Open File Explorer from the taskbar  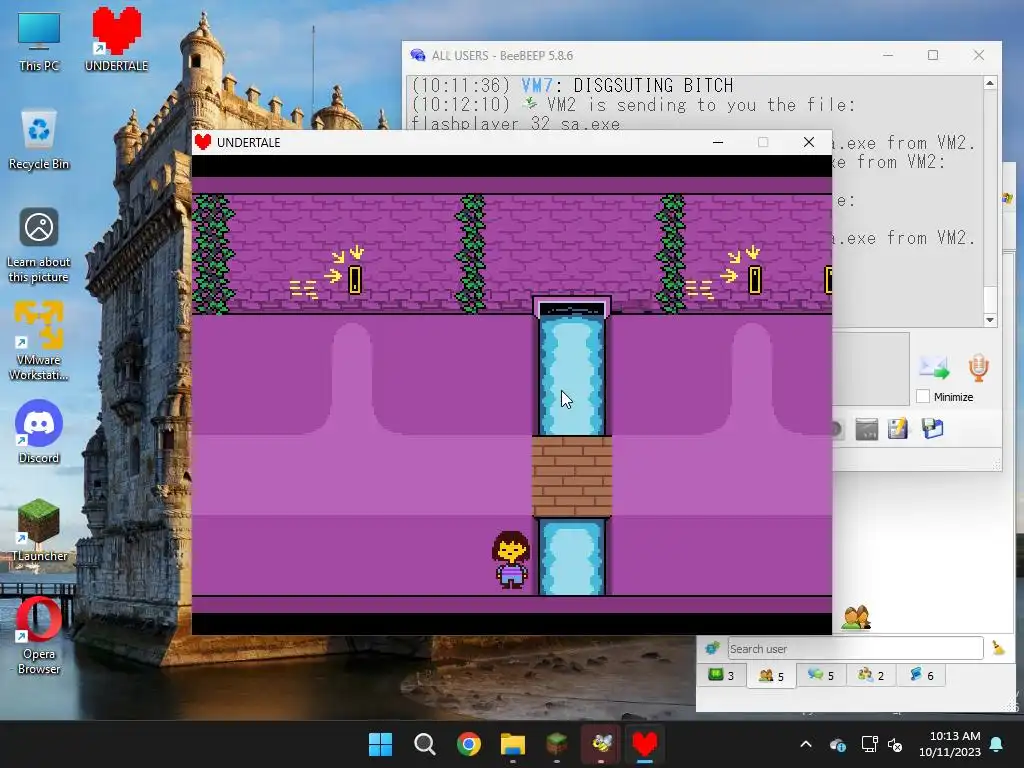(513, 744)
